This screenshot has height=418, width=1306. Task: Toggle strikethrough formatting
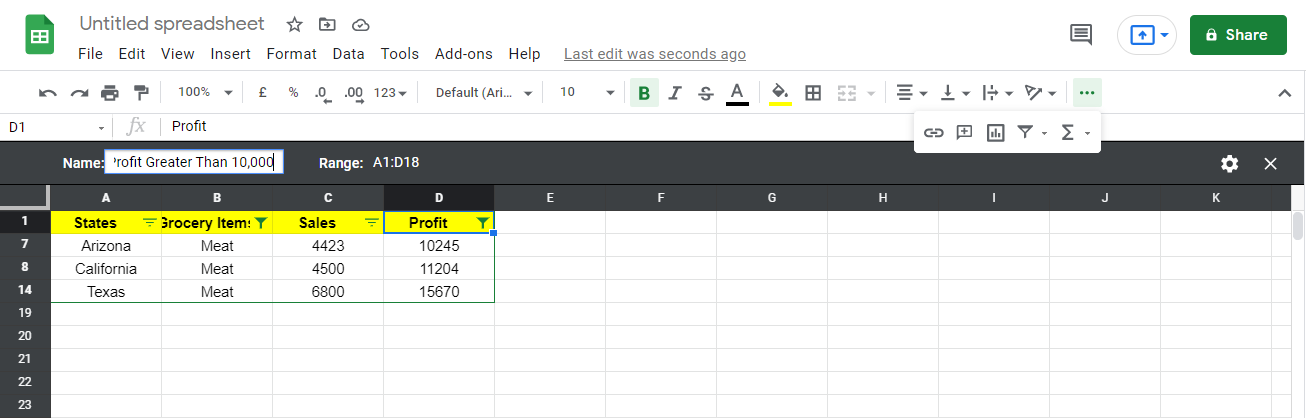[x=706, y=93]
